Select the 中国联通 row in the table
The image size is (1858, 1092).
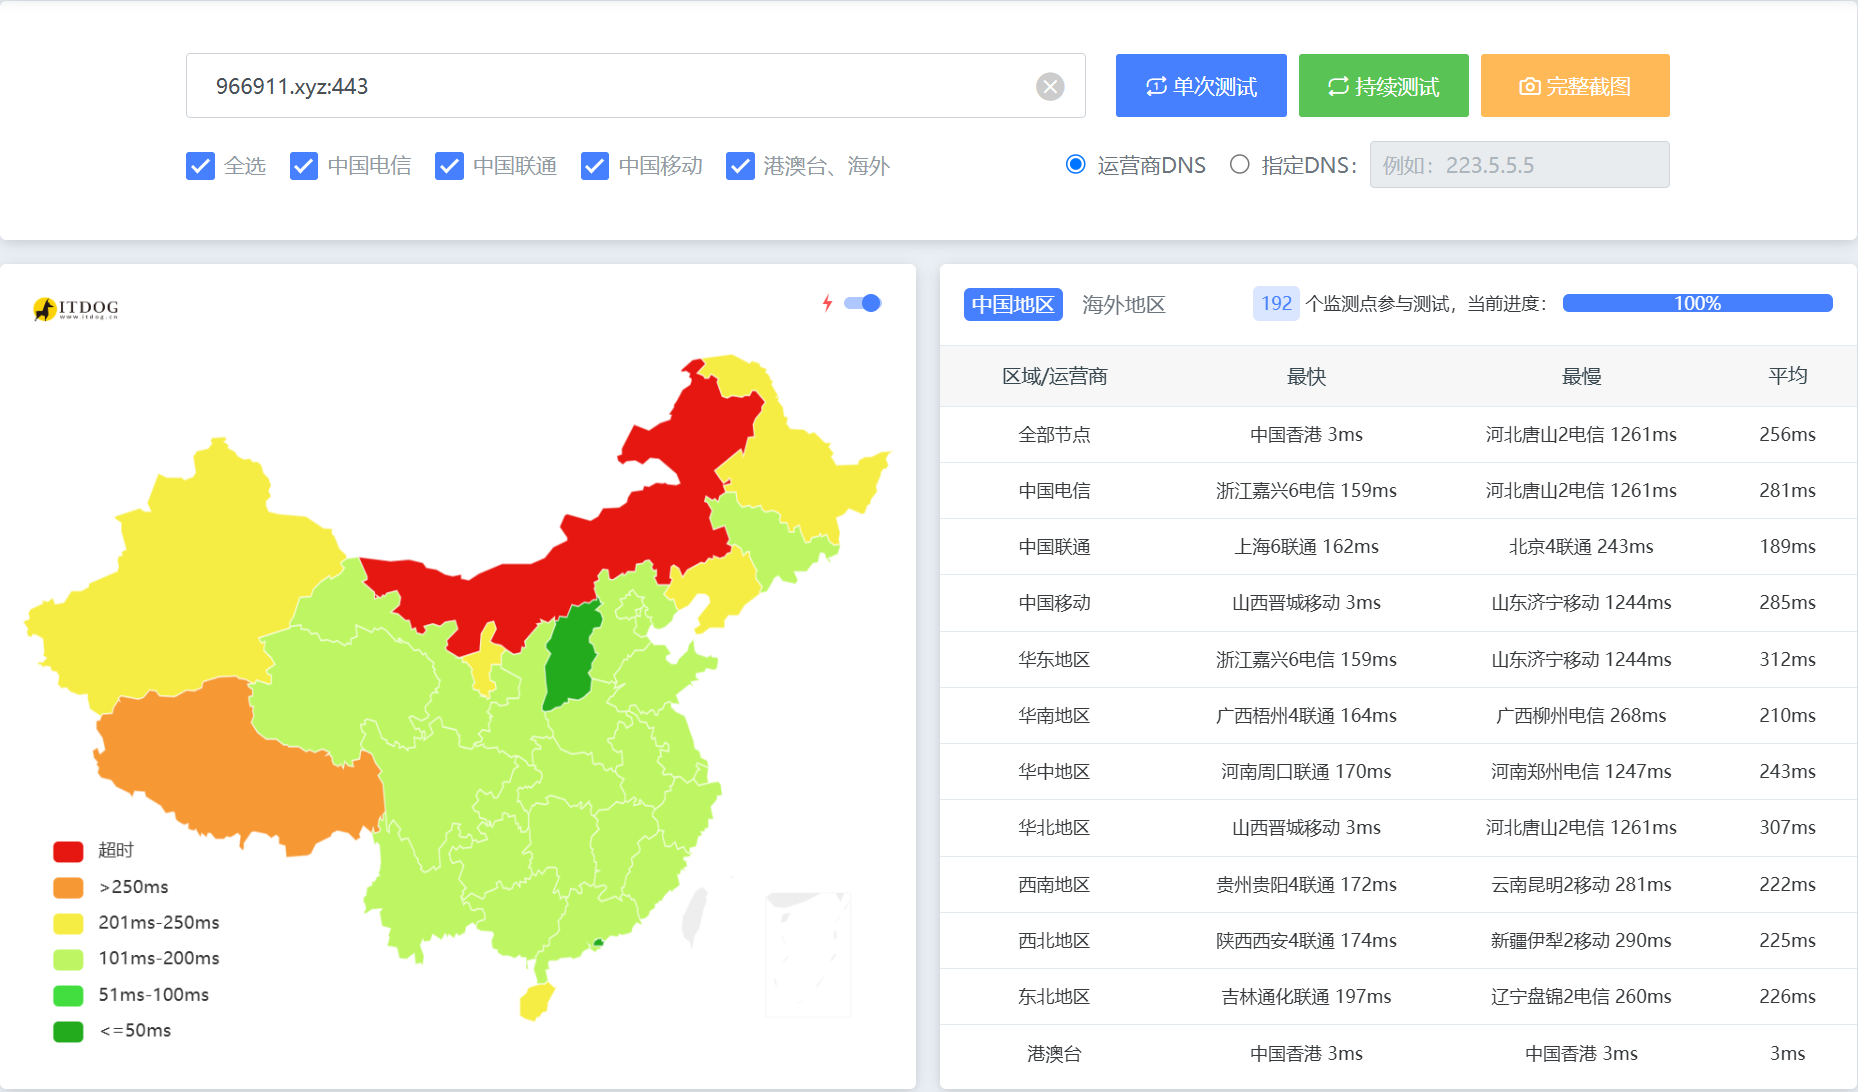1398,546
